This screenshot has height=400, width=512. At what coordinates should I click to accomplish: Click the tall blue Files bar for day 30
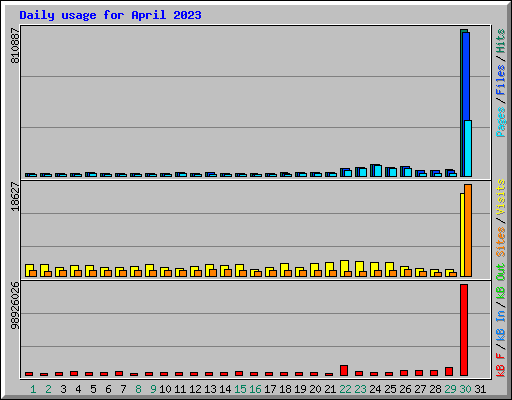click(x=466, y=76)
